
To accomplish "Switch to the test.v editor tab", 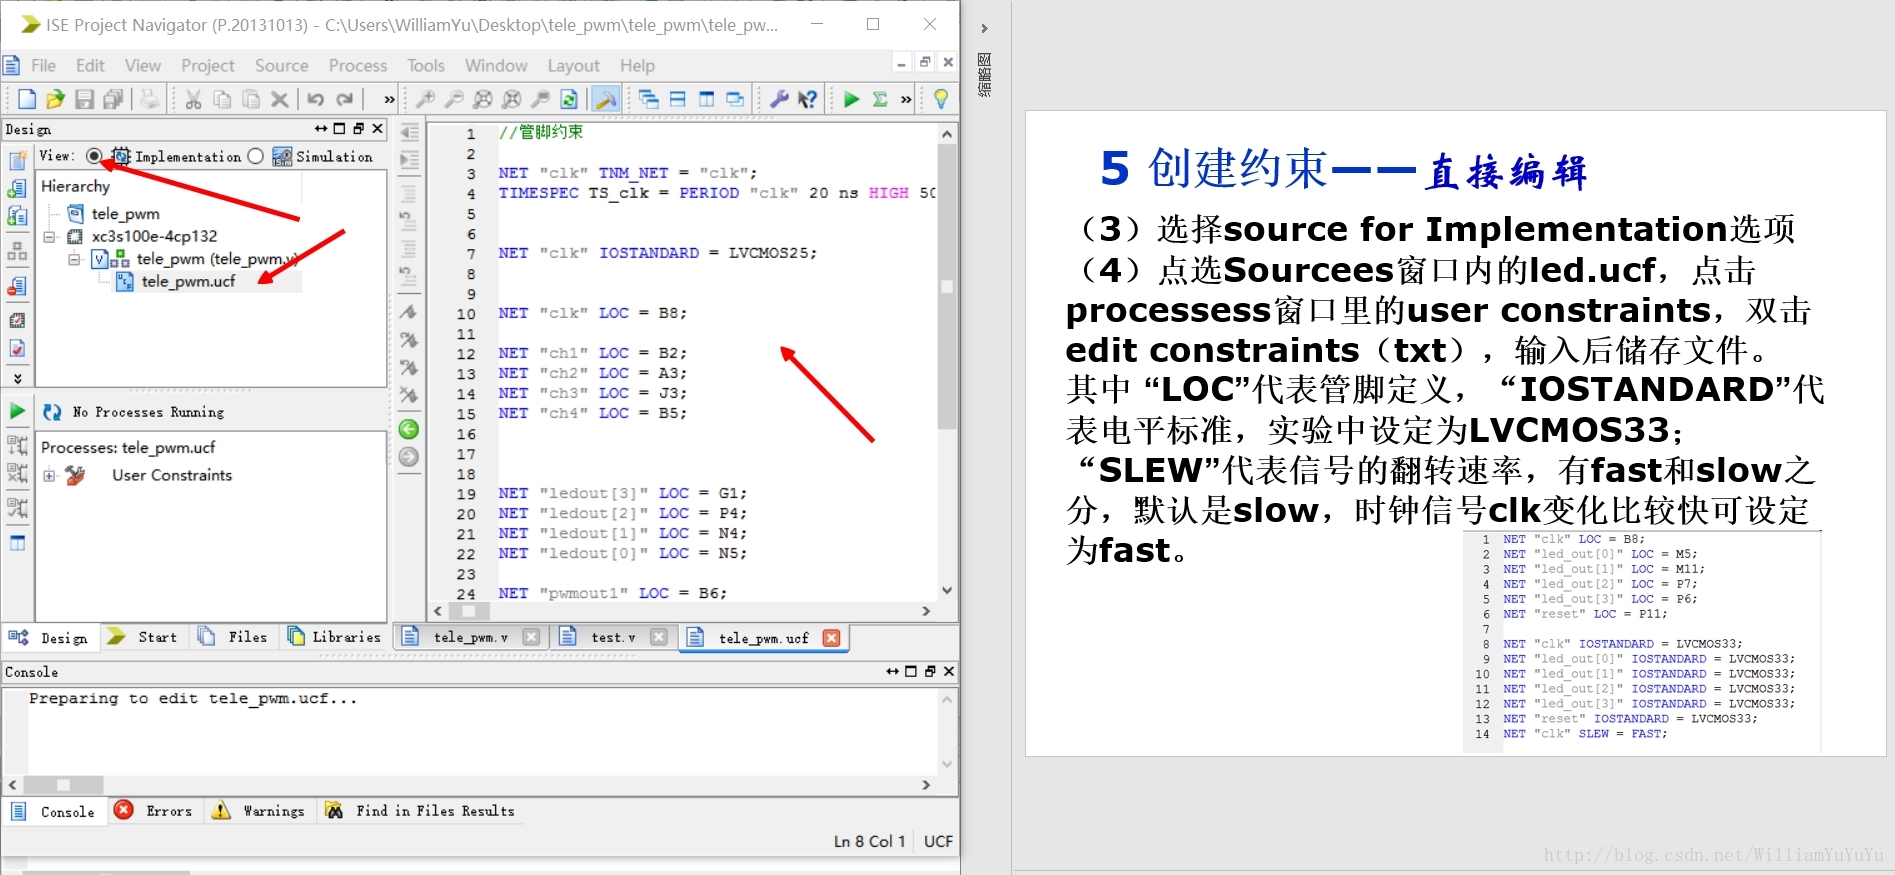I will [x=612, y=637].
